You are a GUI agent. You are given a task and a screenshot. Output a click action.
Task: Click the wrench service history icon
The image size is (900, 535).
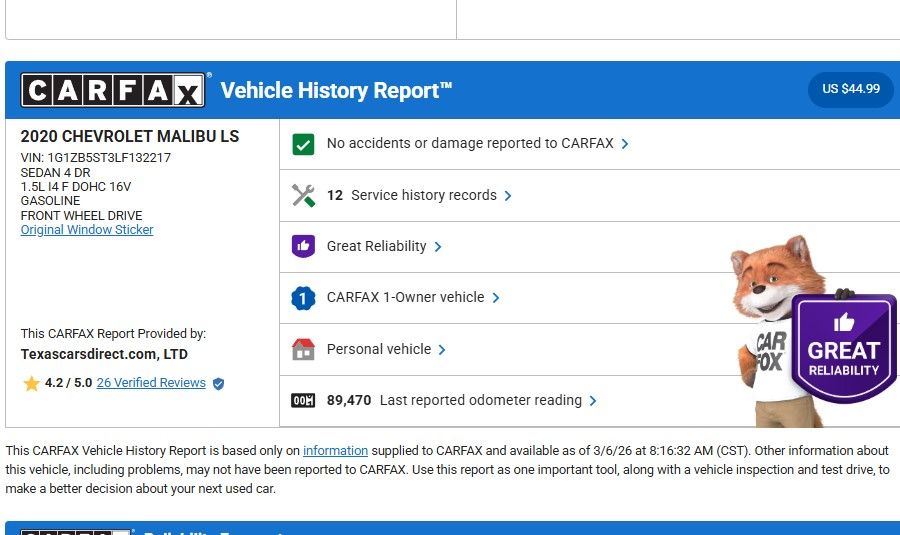303,195
